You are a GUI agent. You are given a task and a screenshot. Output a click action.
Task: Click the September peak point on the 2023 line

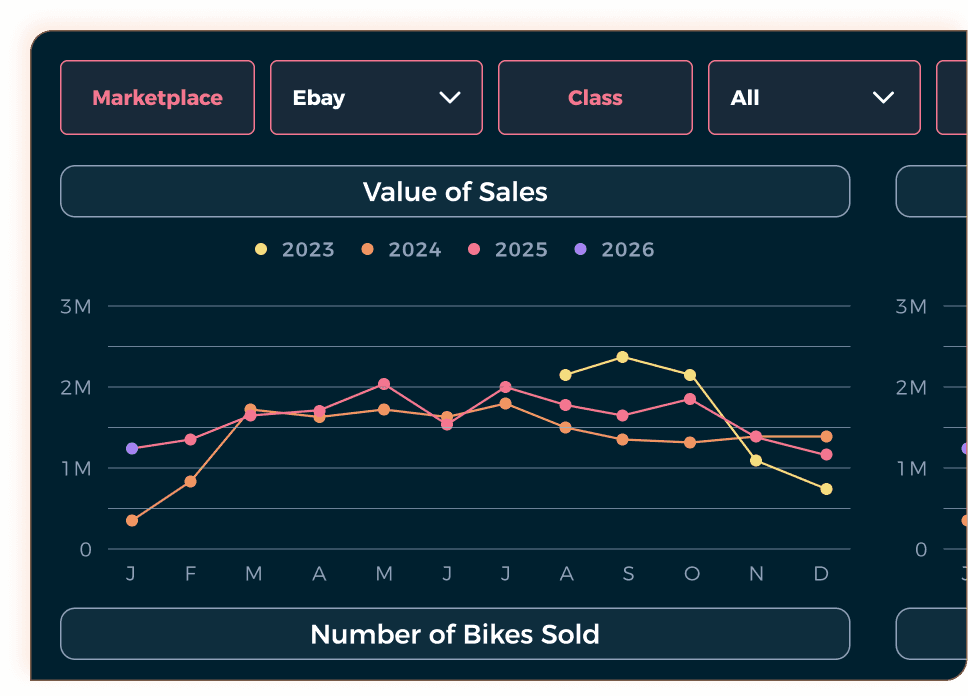623,356
